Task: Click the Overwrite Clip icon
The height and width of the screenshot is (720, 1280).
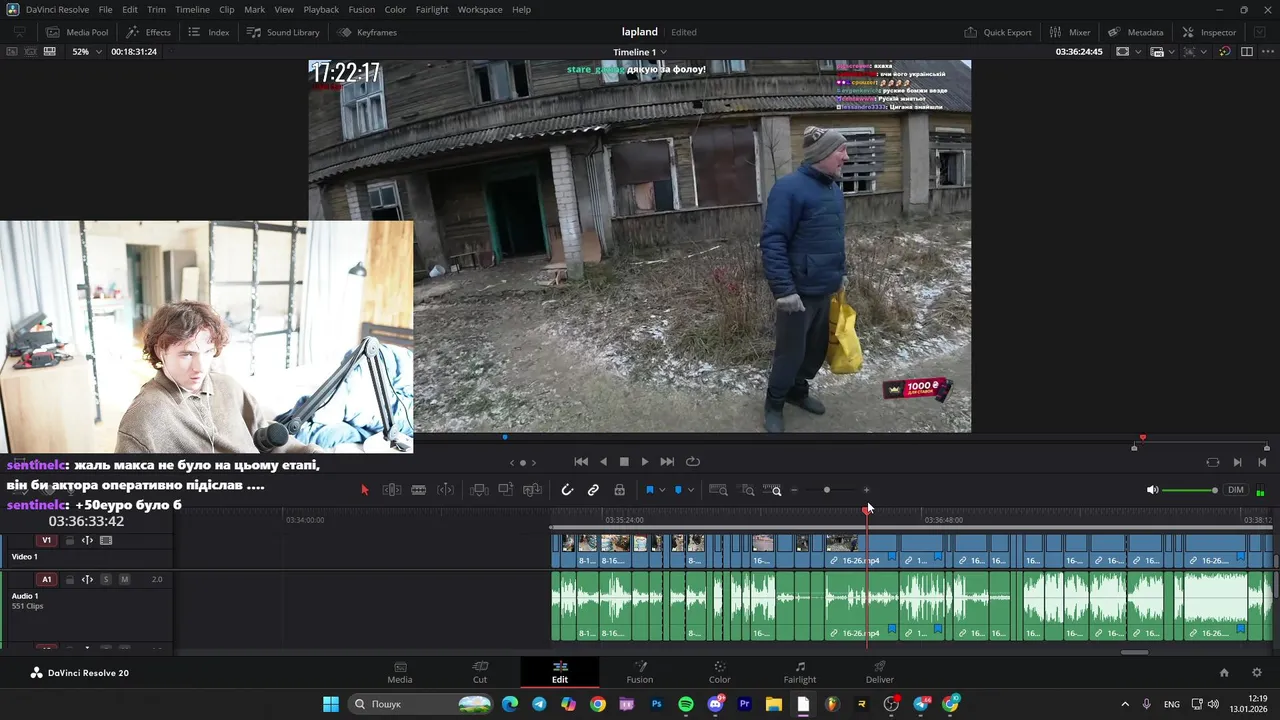Action: (506, 490)
